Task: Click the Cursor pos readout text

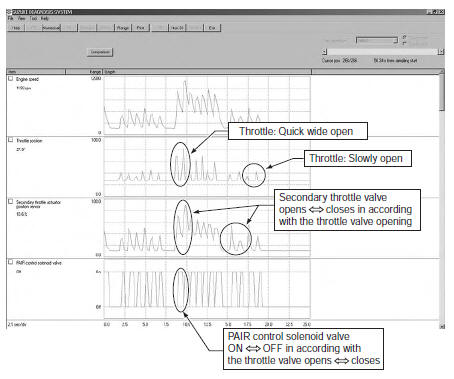Action: click(x=340, y=60)
